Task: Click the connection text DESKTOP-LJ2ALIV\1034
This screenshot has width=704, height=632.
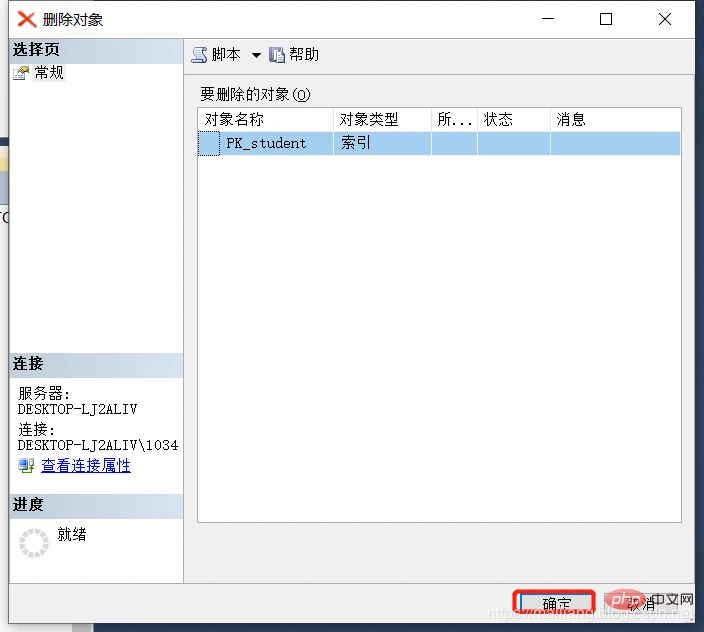Action: point(98,445)
